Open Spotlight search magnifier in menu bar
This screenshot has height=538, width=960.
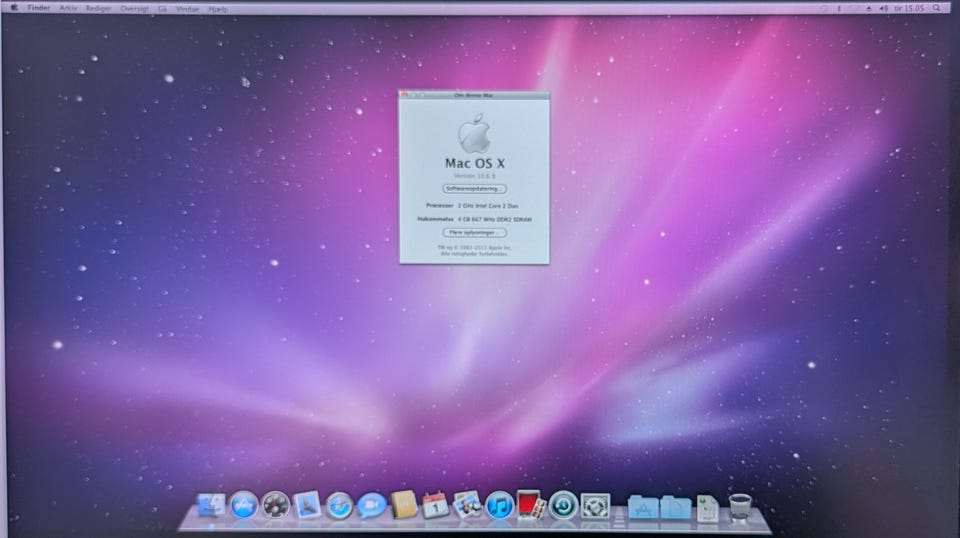pyautogui.click(x=937, y=8)
